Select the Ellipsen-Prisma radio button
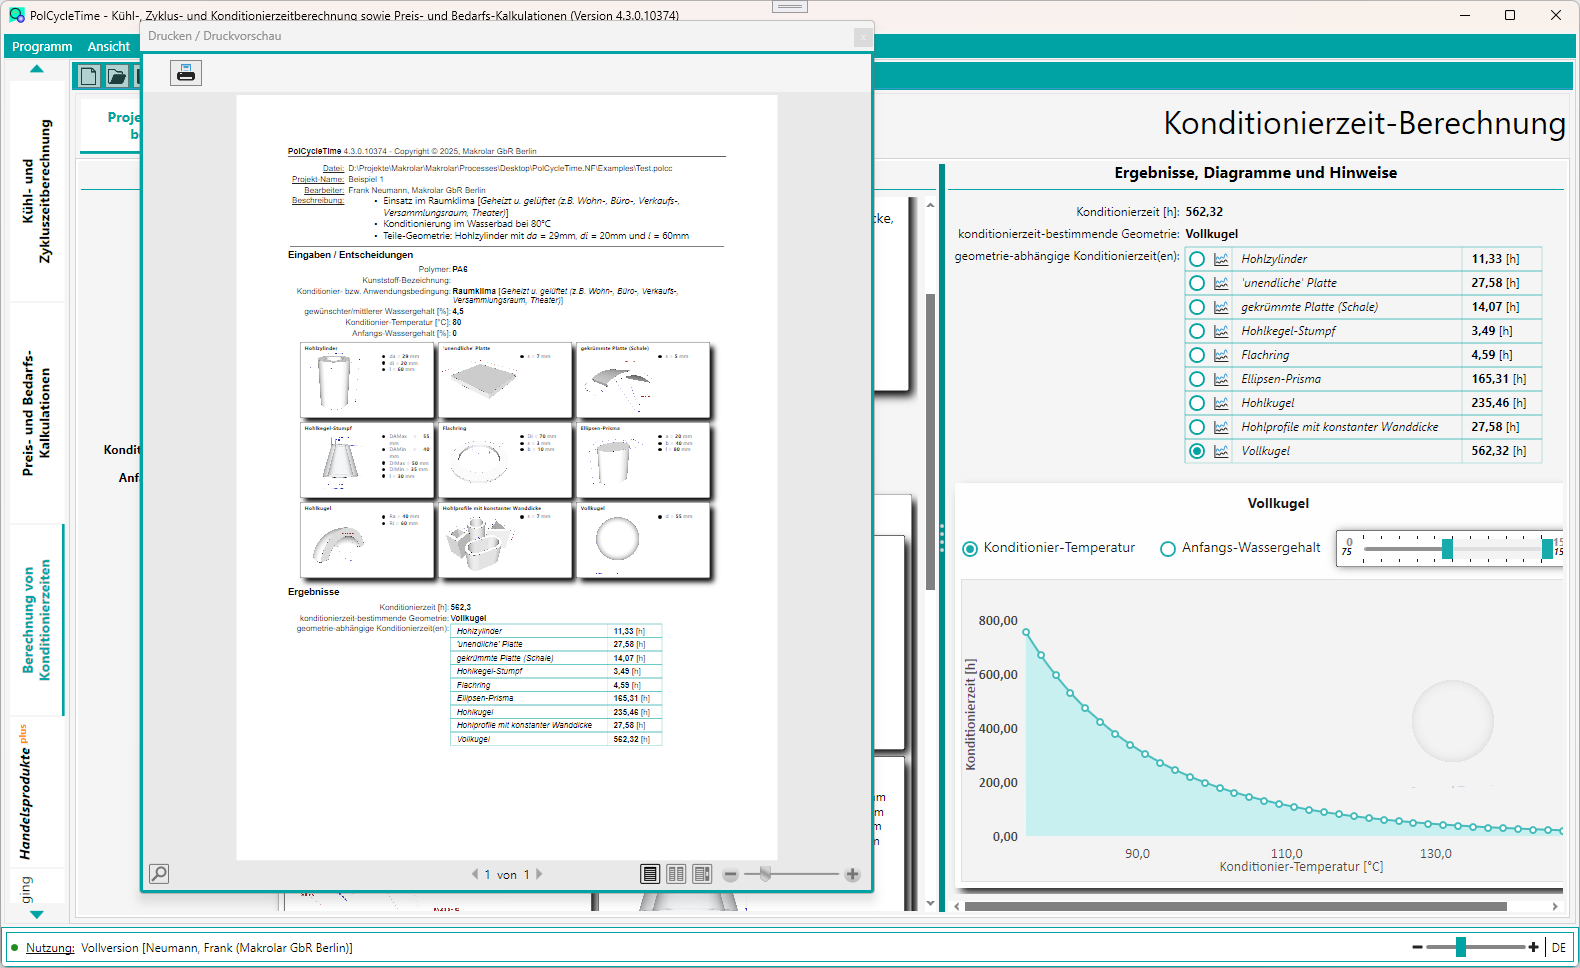This screenshot has height=968, width=1580. pyautogui.click(x=1197, y=379)
